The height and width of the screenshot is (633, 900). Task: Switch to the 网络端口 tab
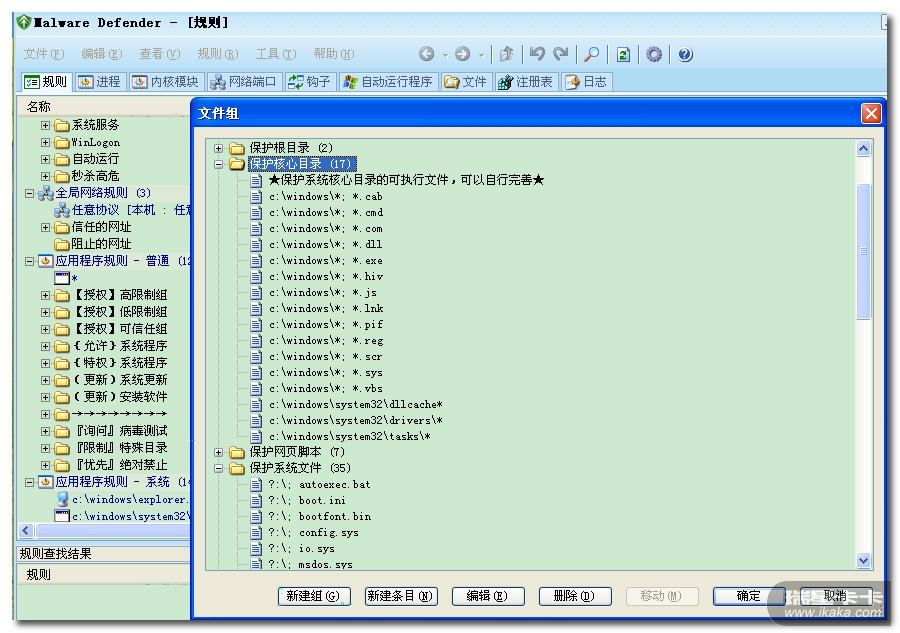[243, 82]
